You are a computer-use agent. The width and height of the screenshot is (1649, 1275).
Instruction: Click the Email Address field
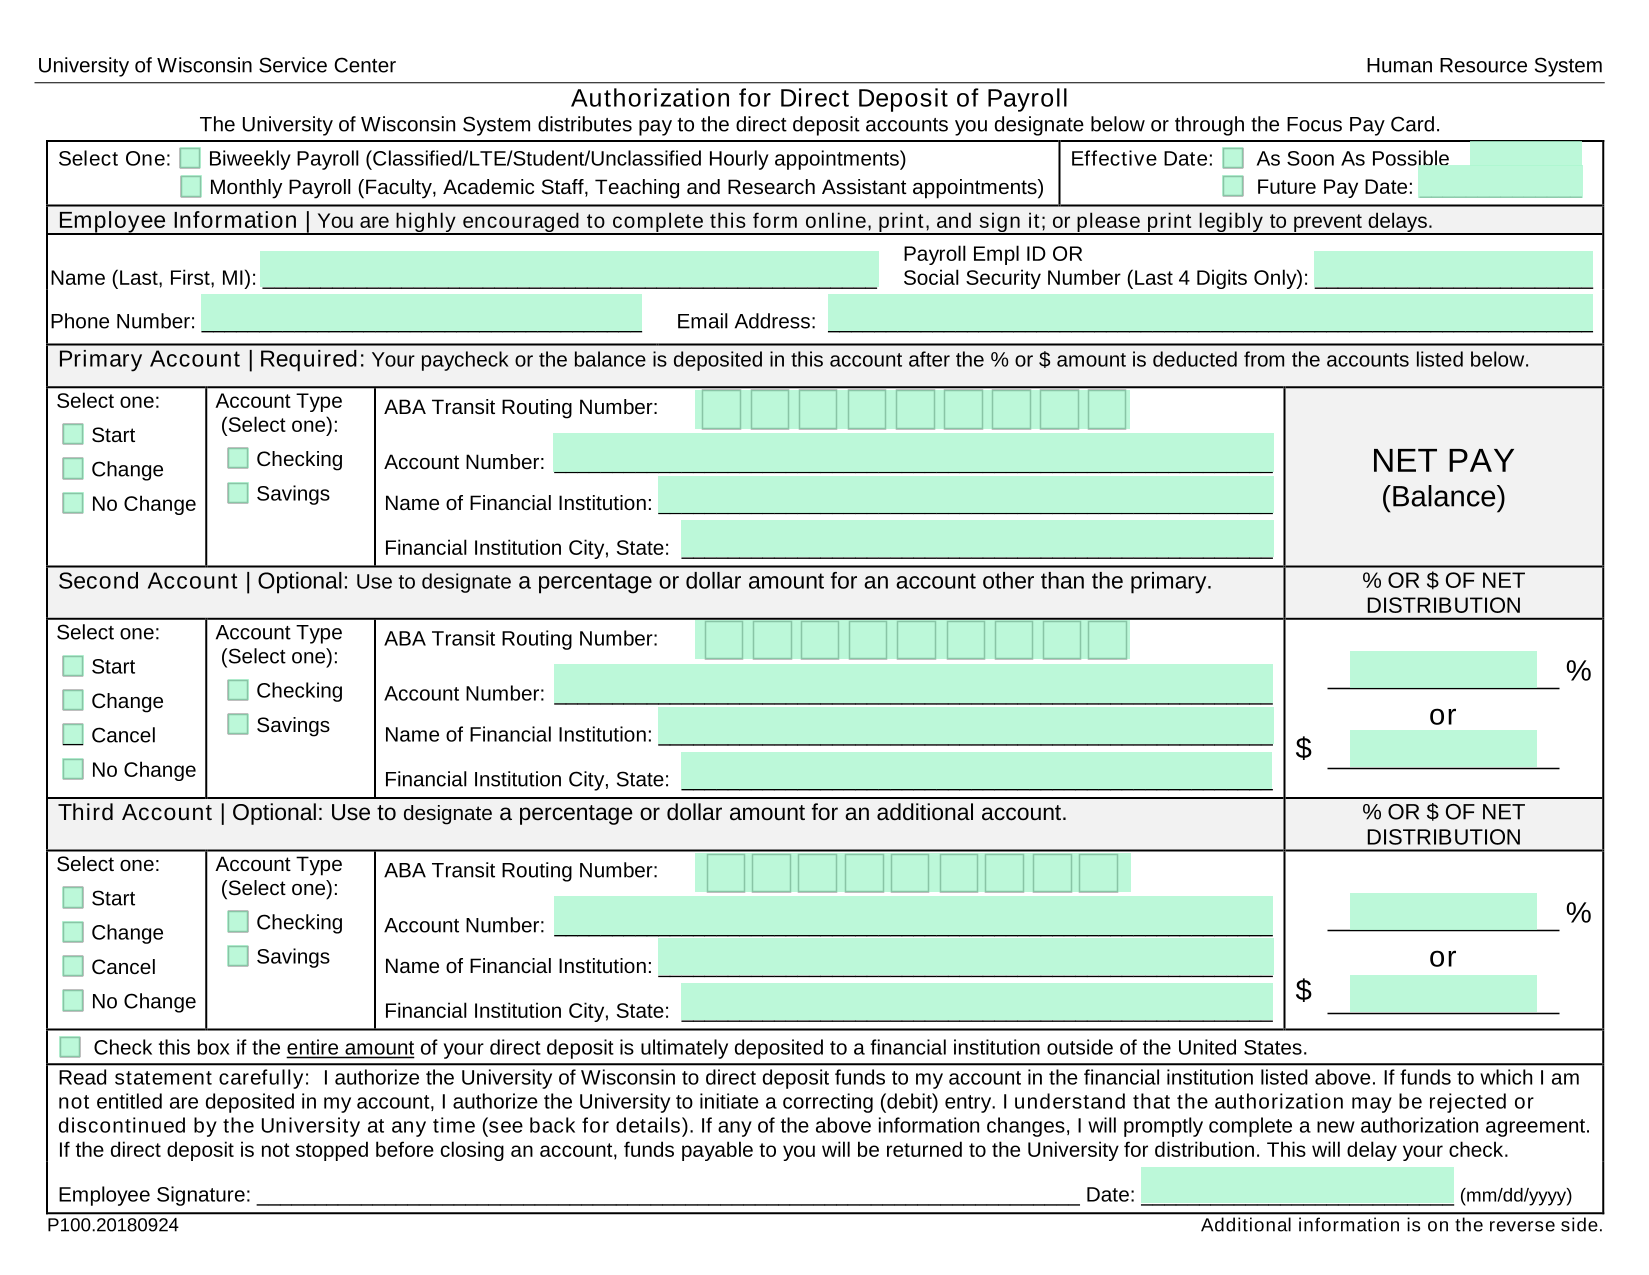[x=1210, y=313]
